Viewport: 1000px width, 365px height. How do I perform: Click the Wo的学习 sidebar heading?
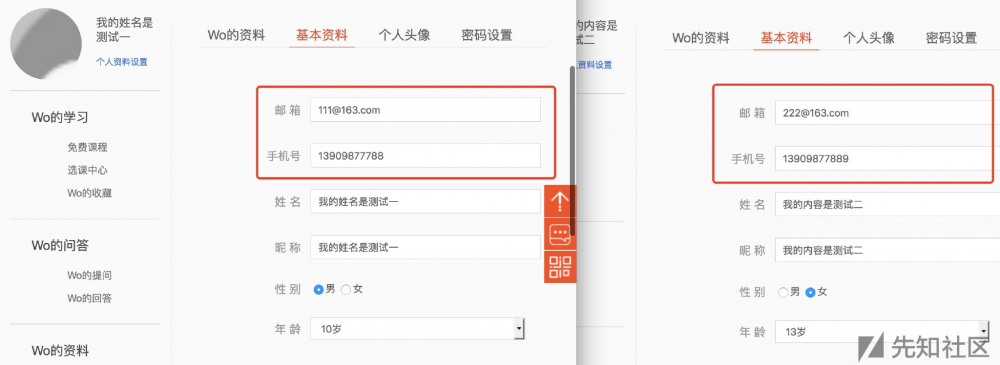[x=60, y=117]
